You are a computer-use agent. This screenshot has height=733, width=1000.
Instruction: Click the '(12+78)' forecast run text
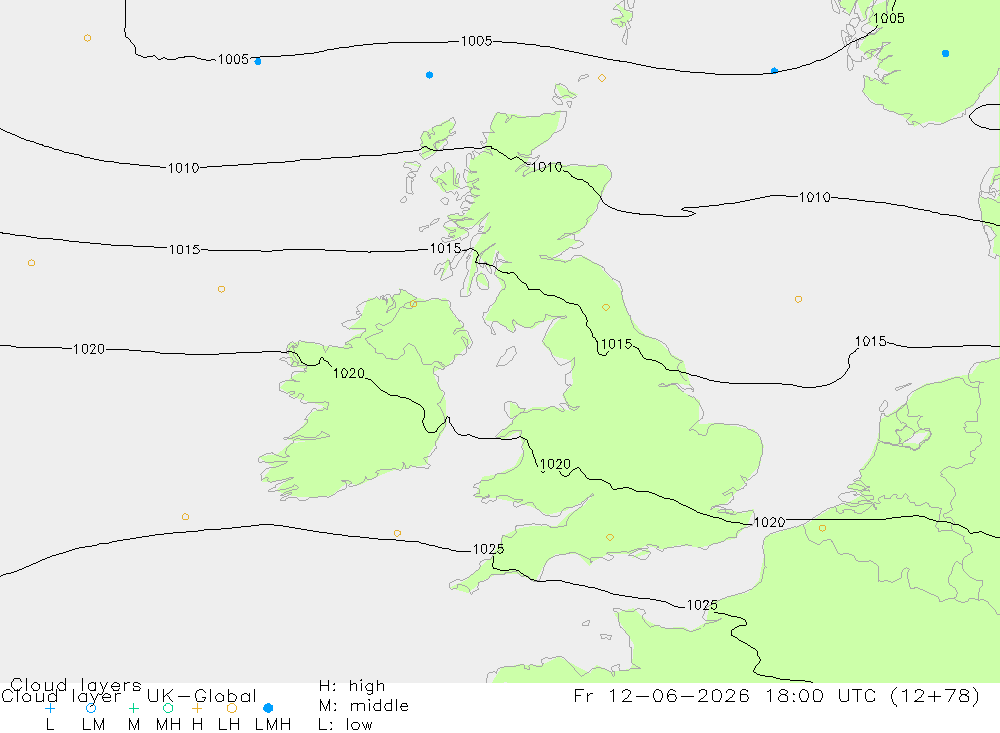(x=935, y=695)
